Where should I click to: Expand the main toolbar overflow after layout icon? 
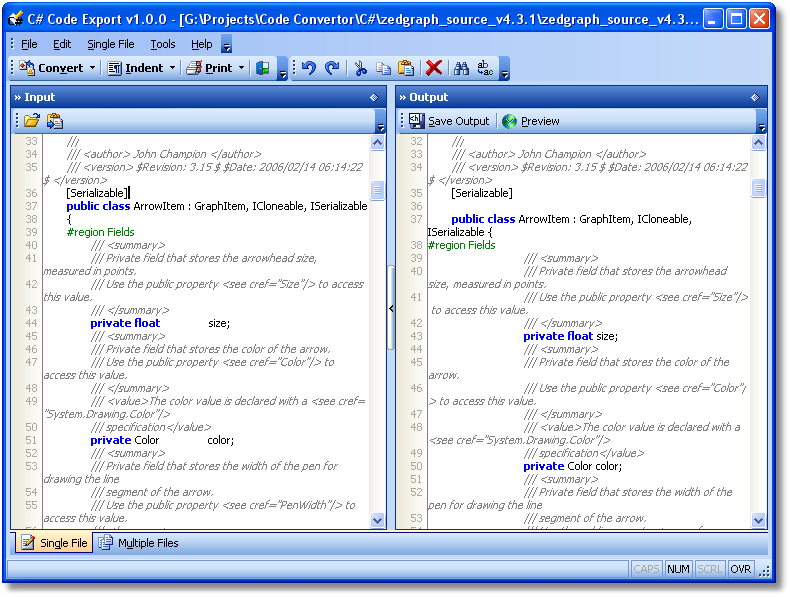(283, 69)
